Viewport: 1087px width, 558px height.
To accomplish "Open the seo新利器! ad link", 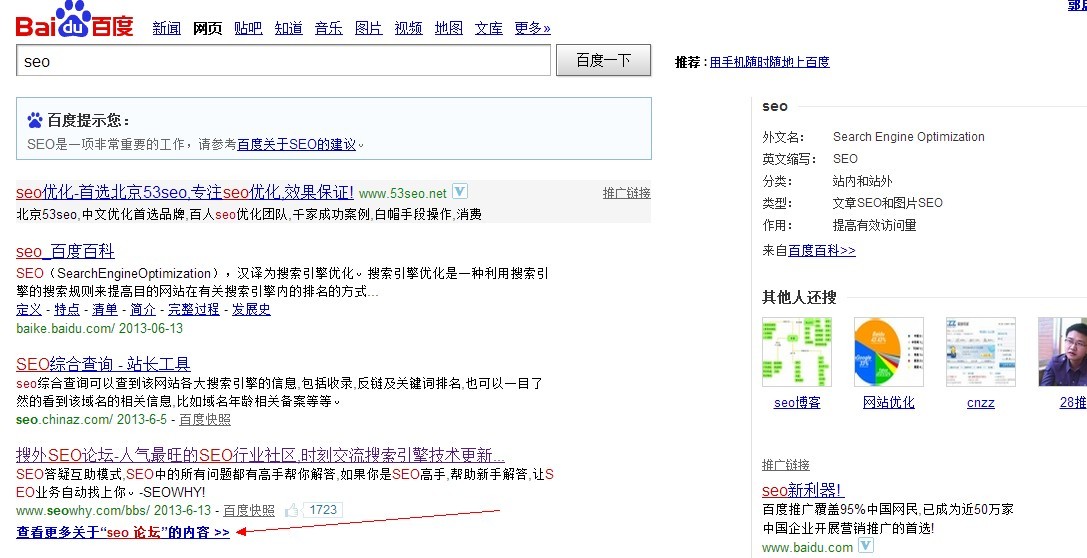I will coord(803,490).
